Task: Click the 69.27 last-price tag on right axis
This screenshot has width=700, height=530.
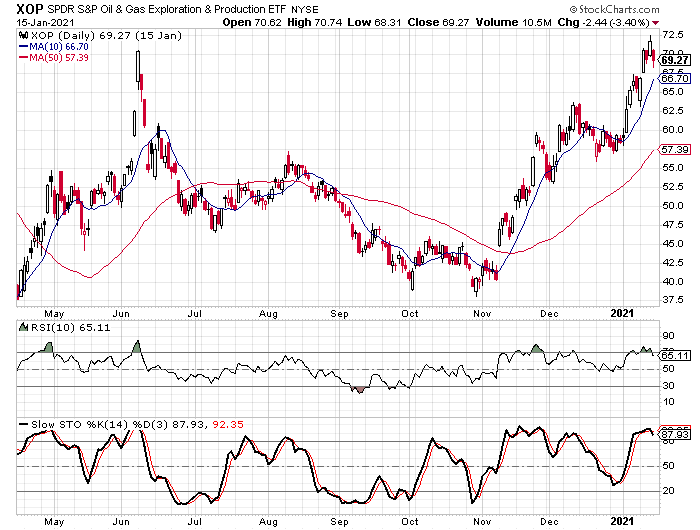Action: [x=675, y=60]
